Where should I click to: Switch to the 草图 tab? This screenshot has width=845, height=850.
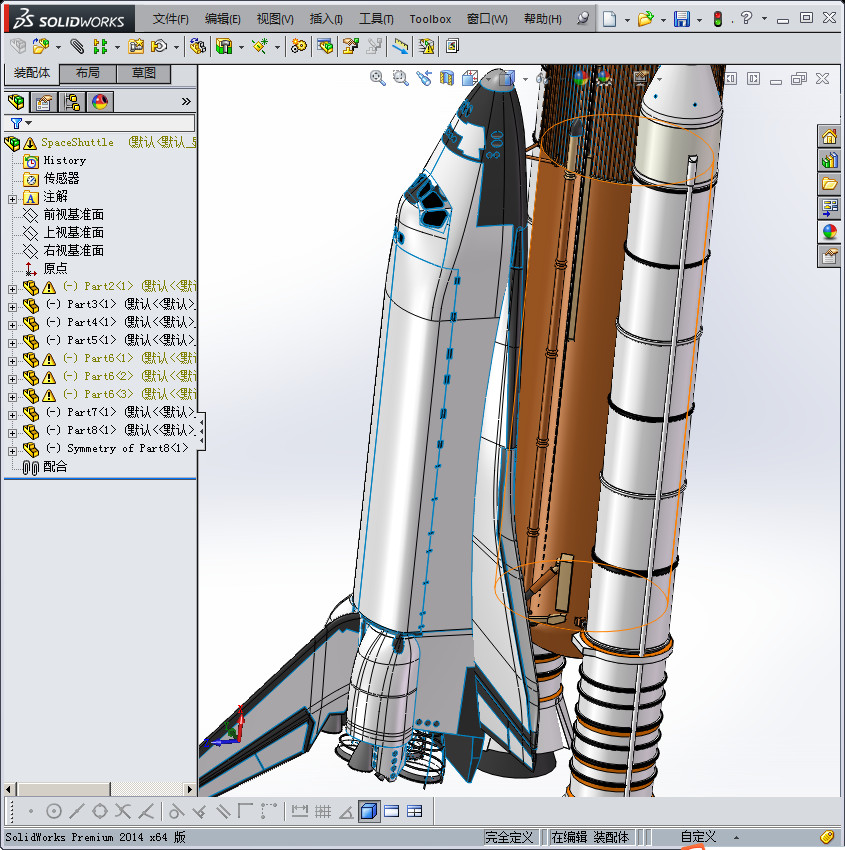(x=144, y=73)
